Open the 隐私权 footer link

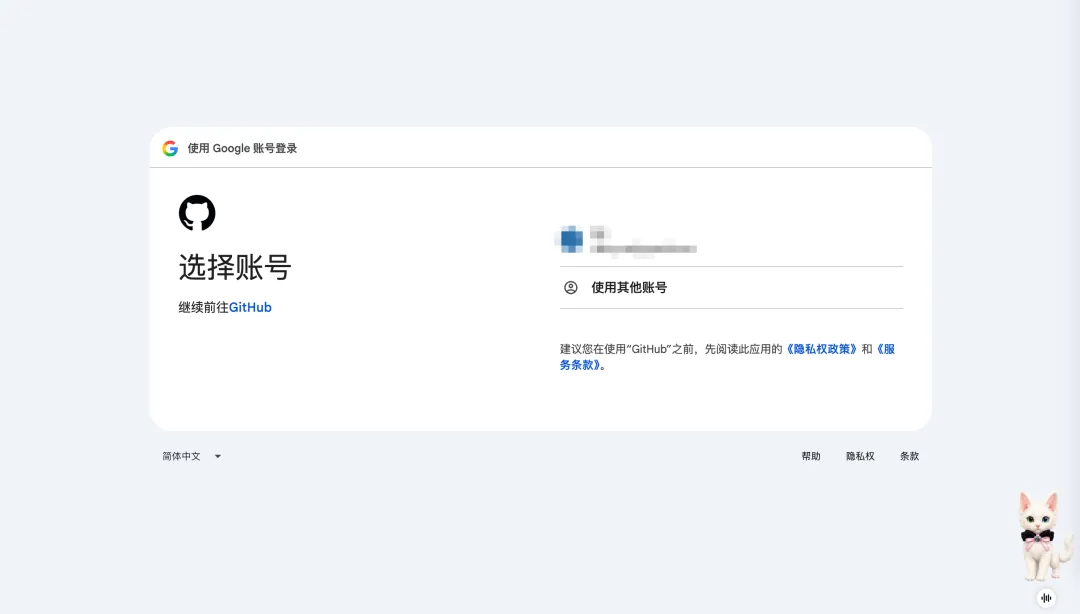(860, 456)
